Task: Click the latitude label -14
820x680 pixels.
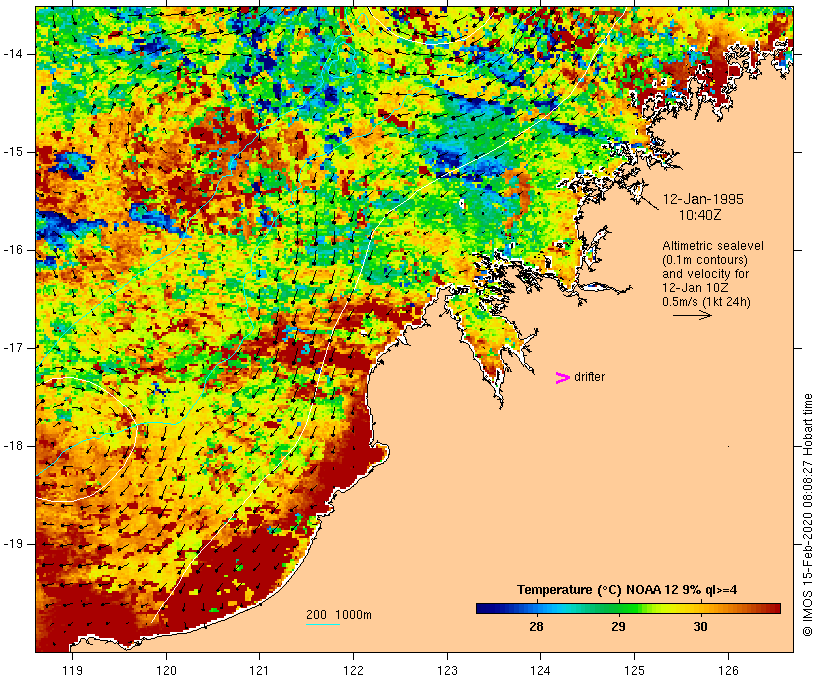Action: click(13, 54)
